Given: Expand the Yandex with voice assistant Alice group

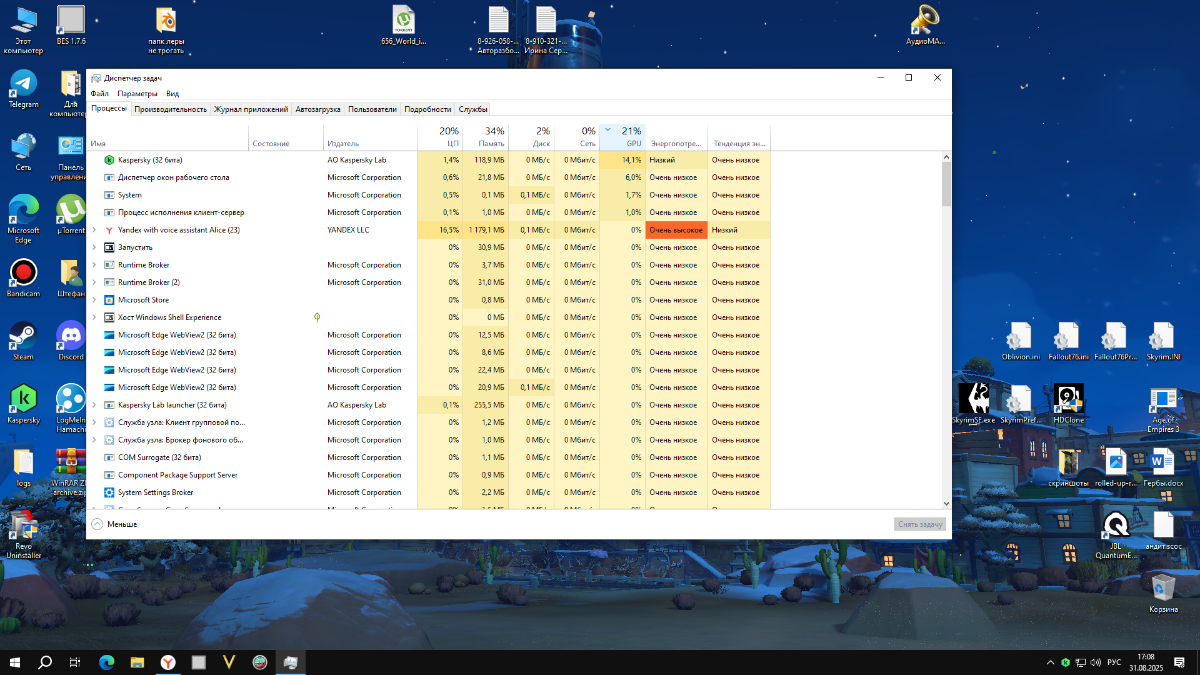Looking at the screenshot, I should (x=94, y=230).
